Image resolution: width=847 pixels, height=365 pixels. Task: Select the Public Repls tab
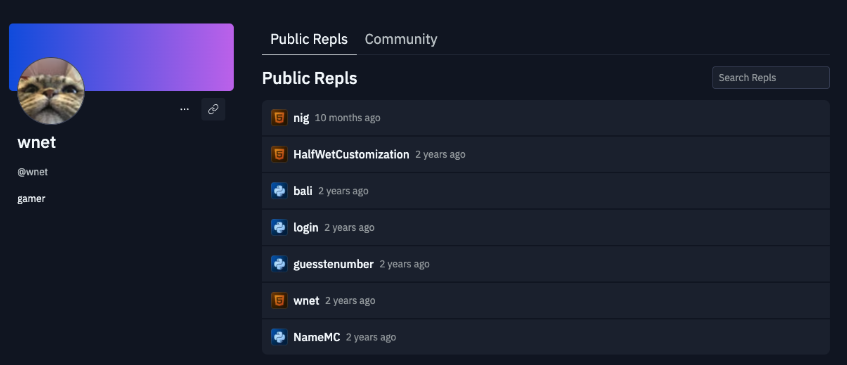[309, 39]
